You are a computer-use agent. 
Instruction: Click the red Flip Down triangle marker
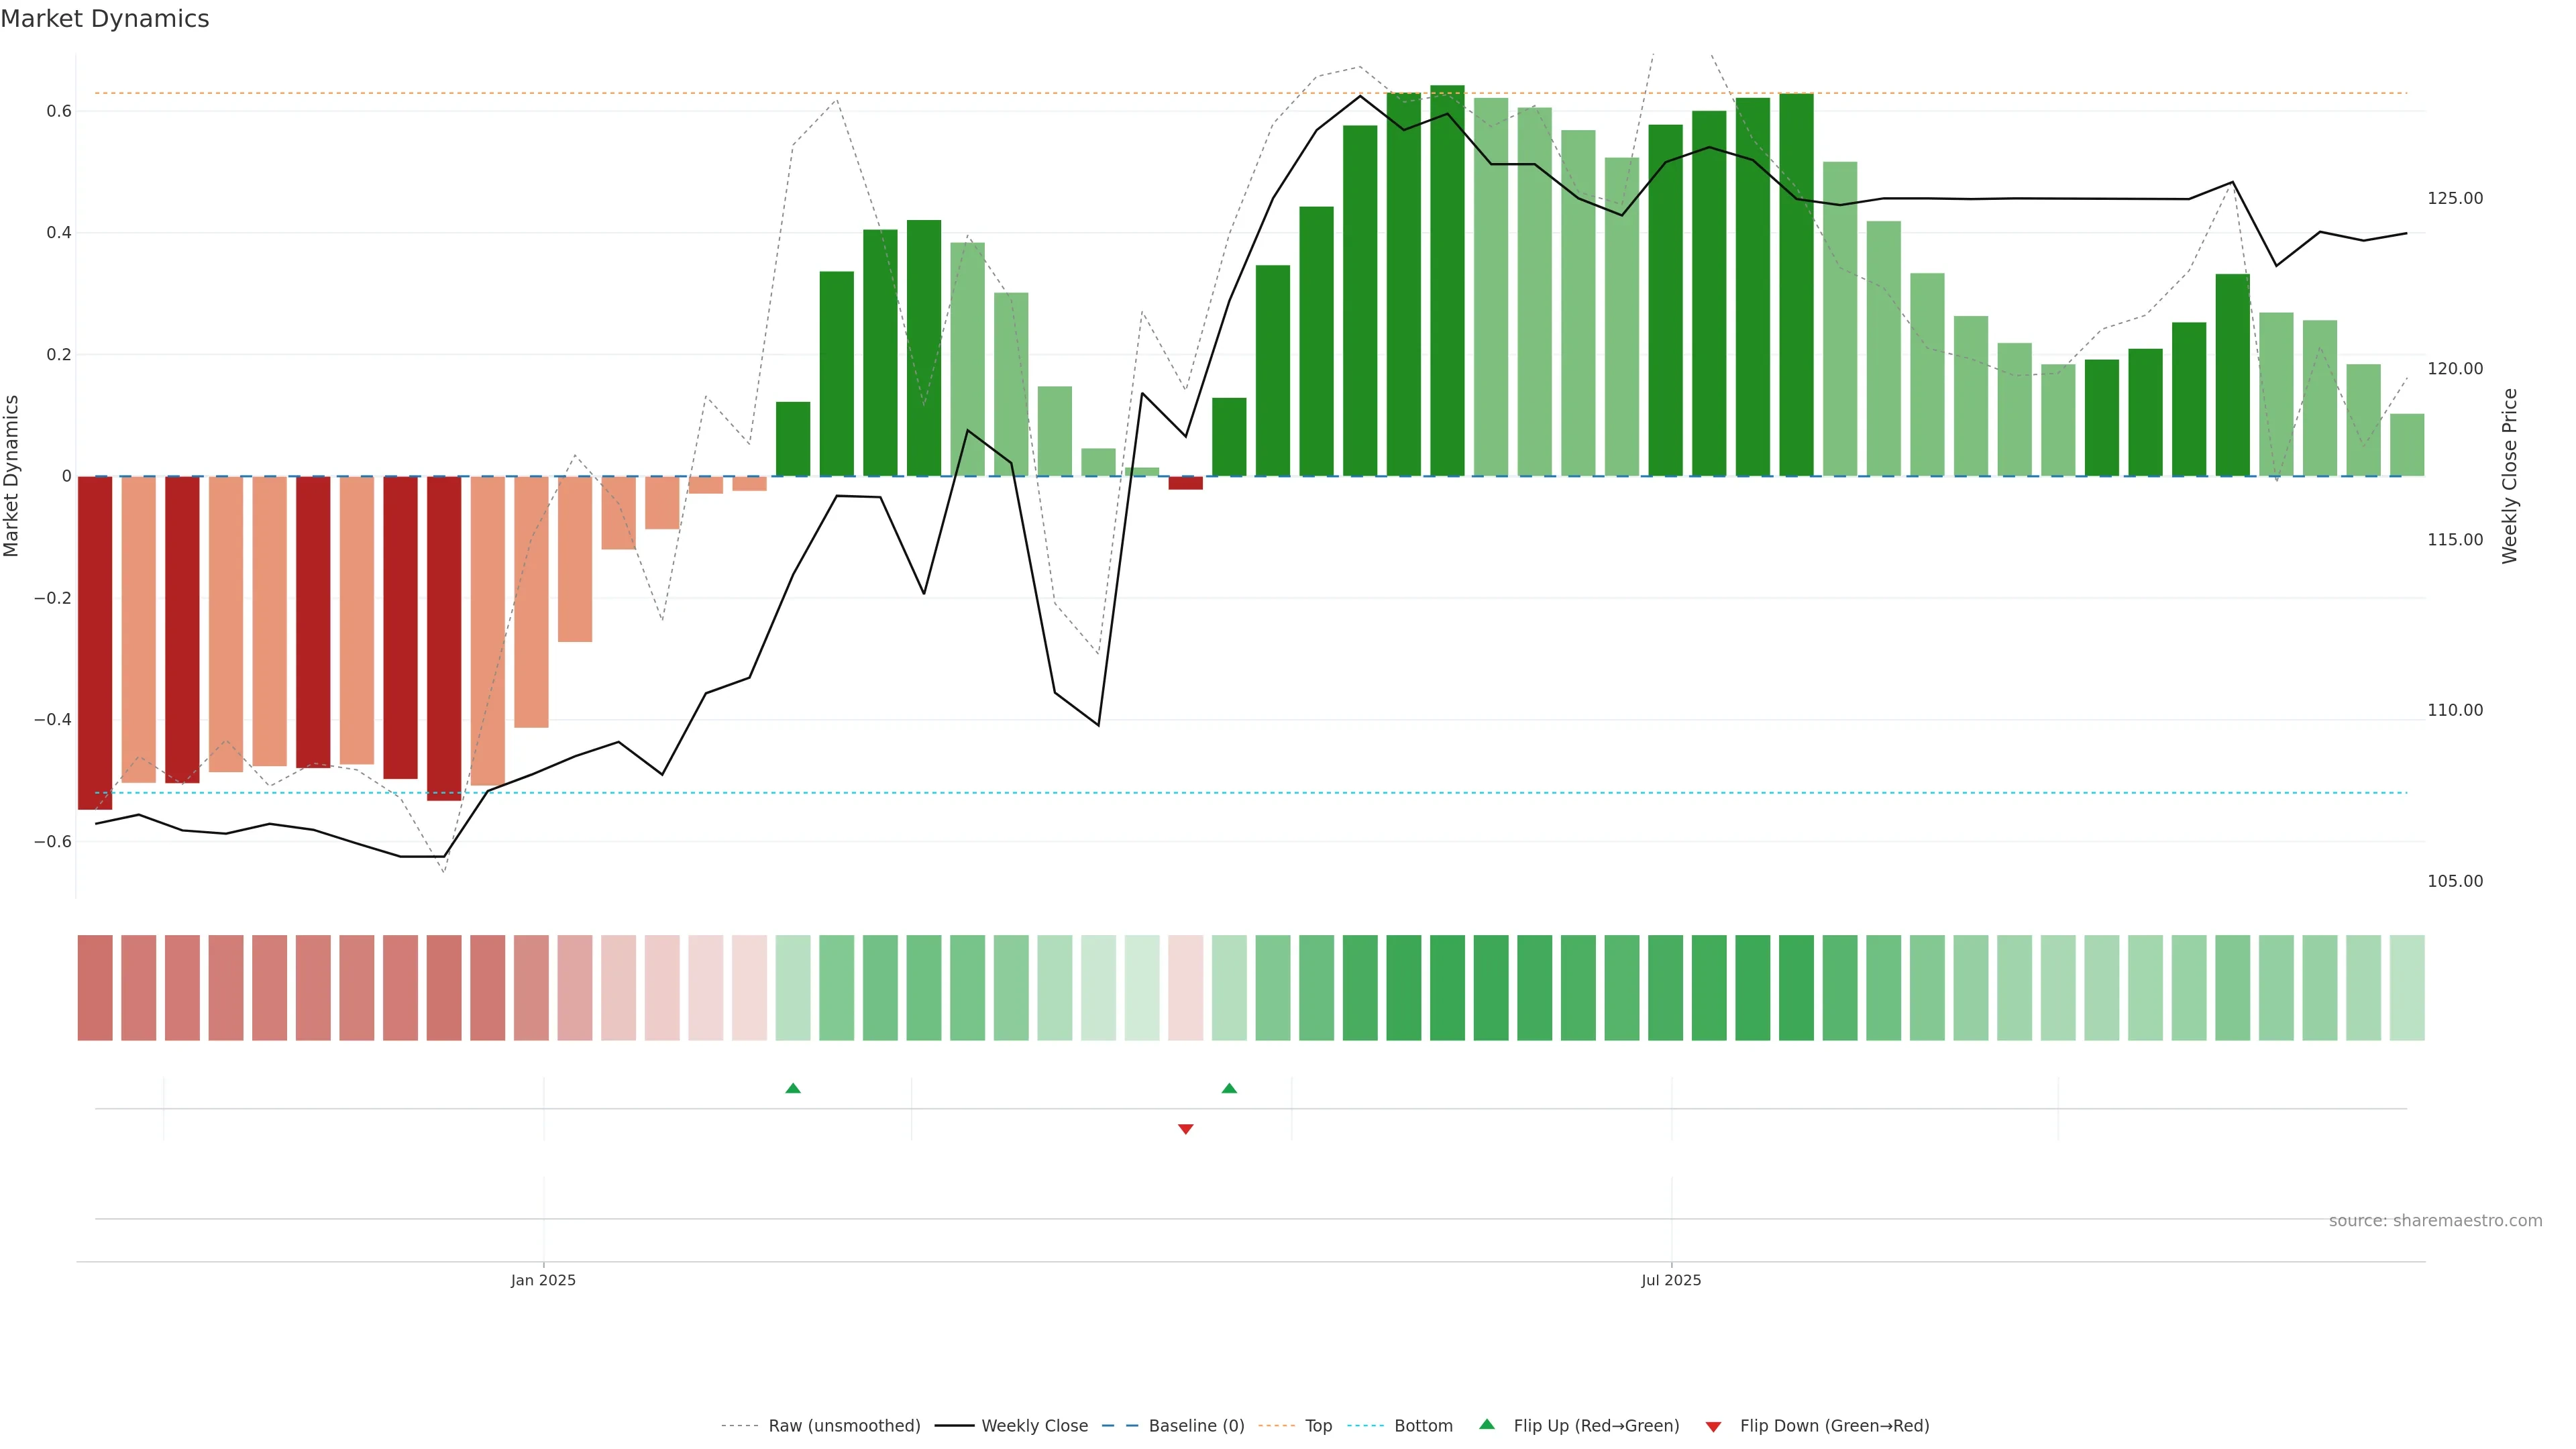coord(1185,1129)
